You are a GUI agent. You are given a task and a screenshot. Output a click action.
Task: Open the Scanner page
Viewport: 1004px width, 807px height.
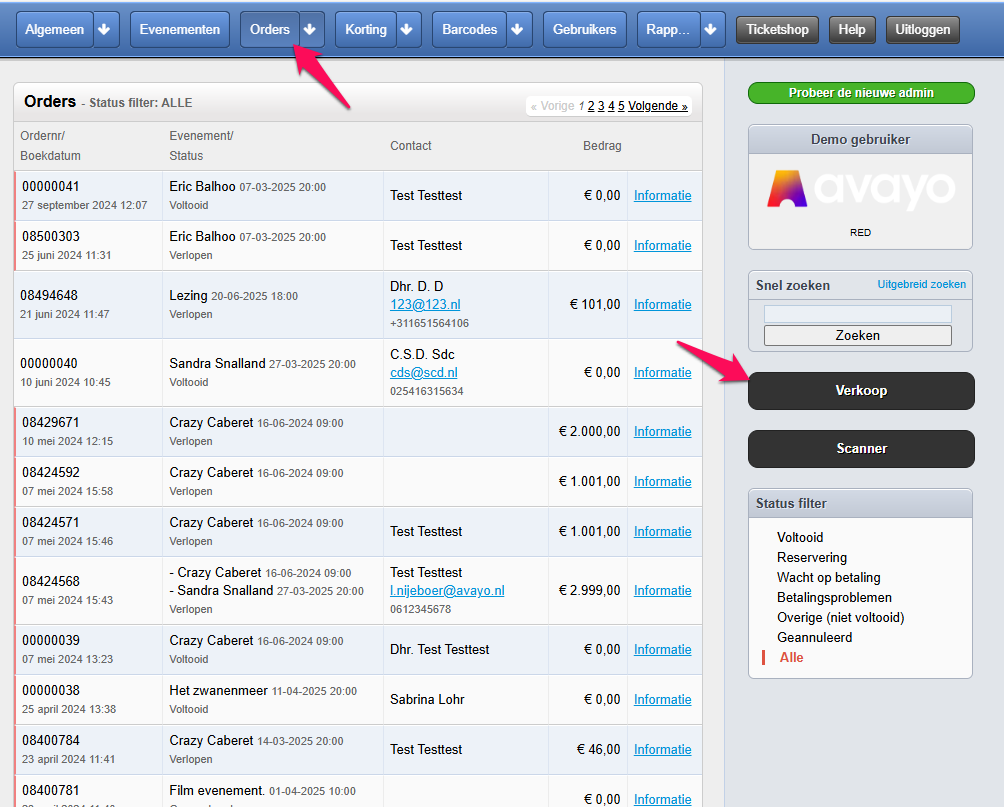point(861,448)
